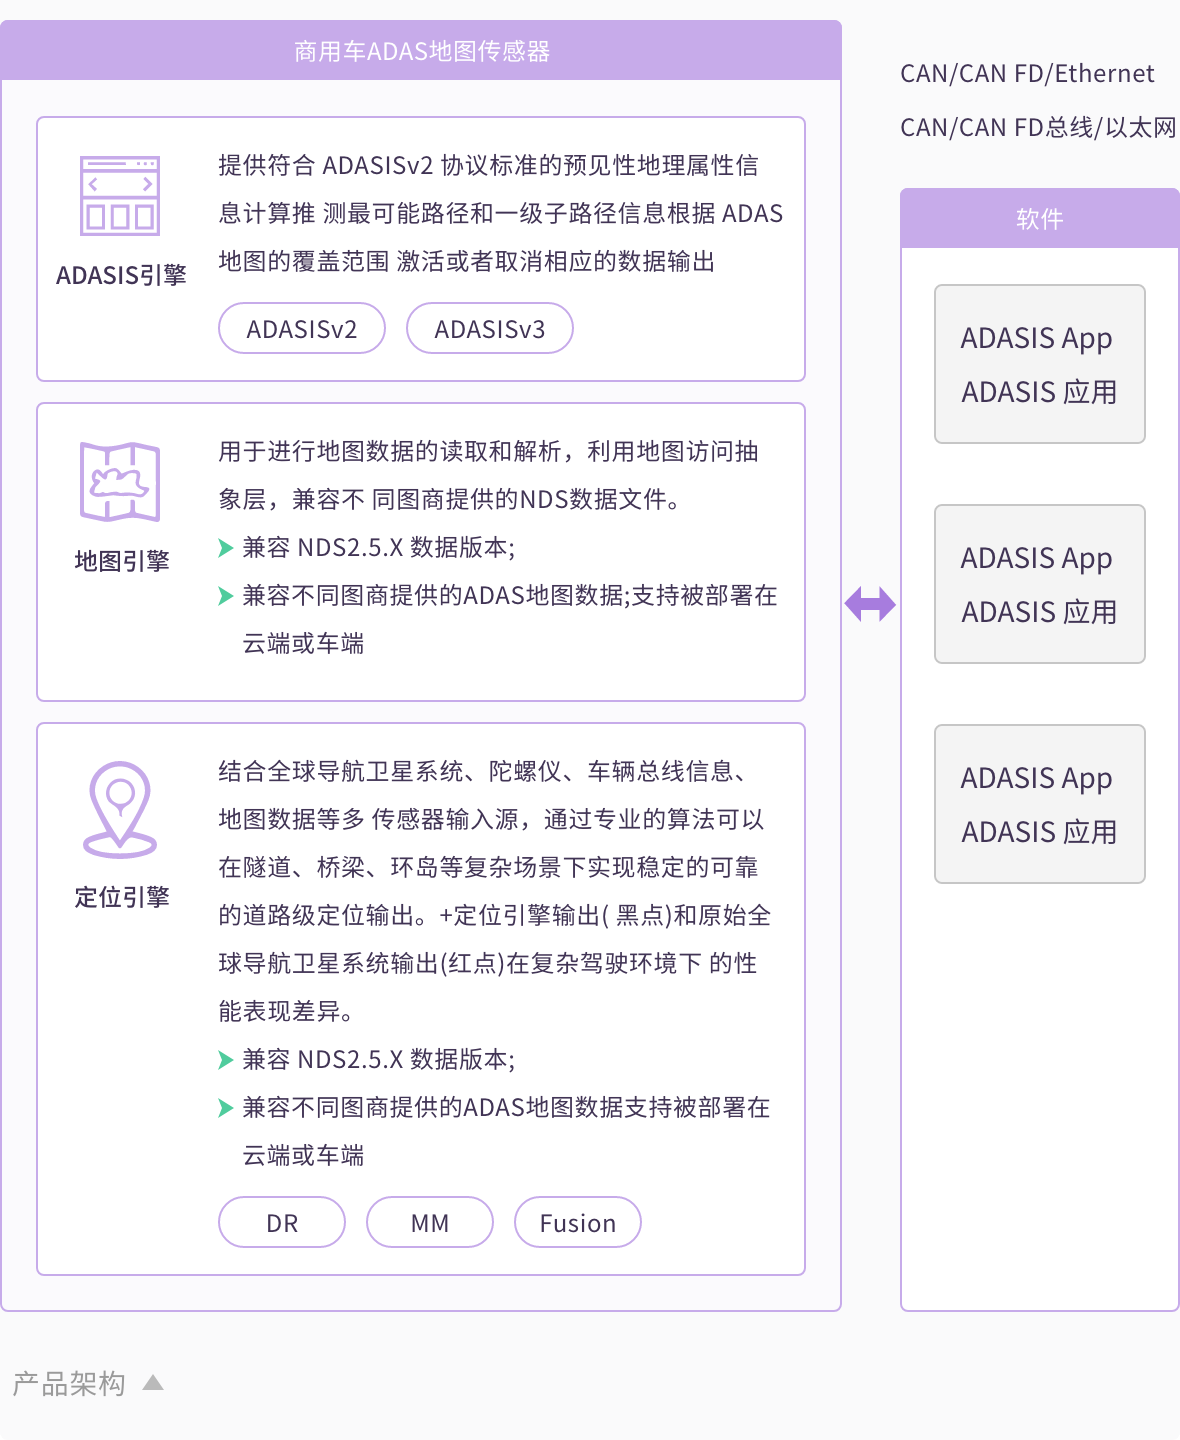The image size is (1180, 1440).
Task: Click the second green arrow bullet in positioning engine
Action: [x=226, y=1108]
